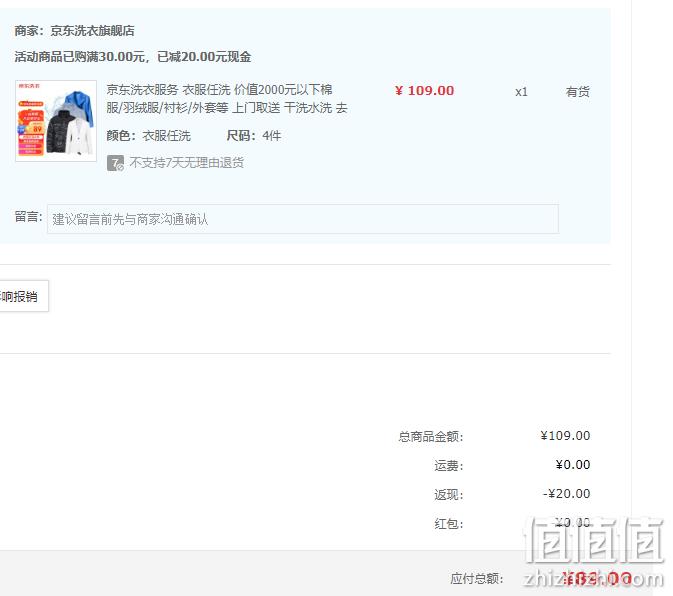The width and height of the screenshot is (673, 596).
Task: Click the 颜色: 衣服任洗 attribute text
Action: [149, 136]
